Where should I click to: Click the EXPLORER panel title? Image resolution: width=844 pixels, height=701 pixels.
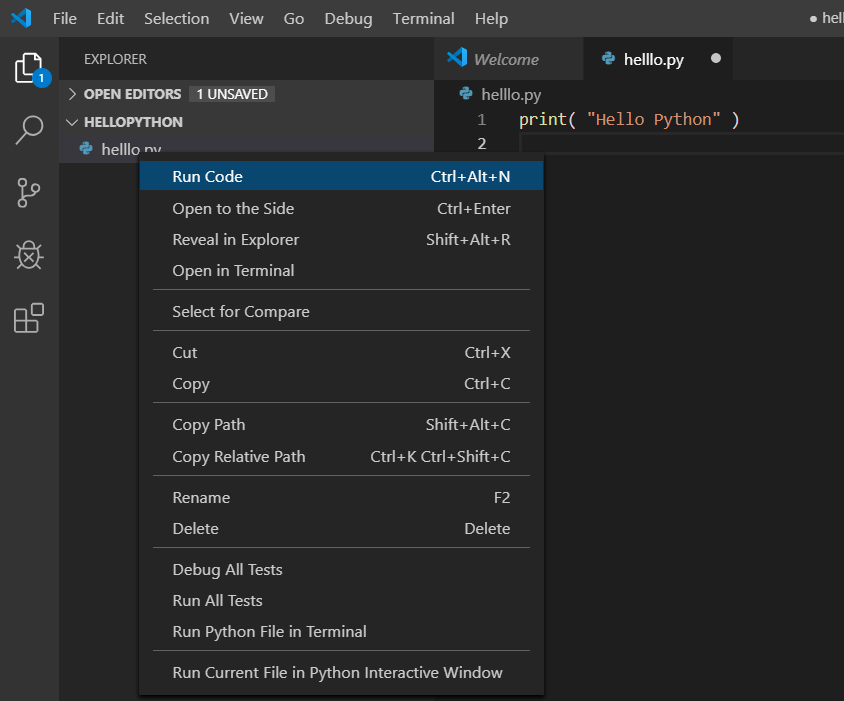(x=115, y=59)
